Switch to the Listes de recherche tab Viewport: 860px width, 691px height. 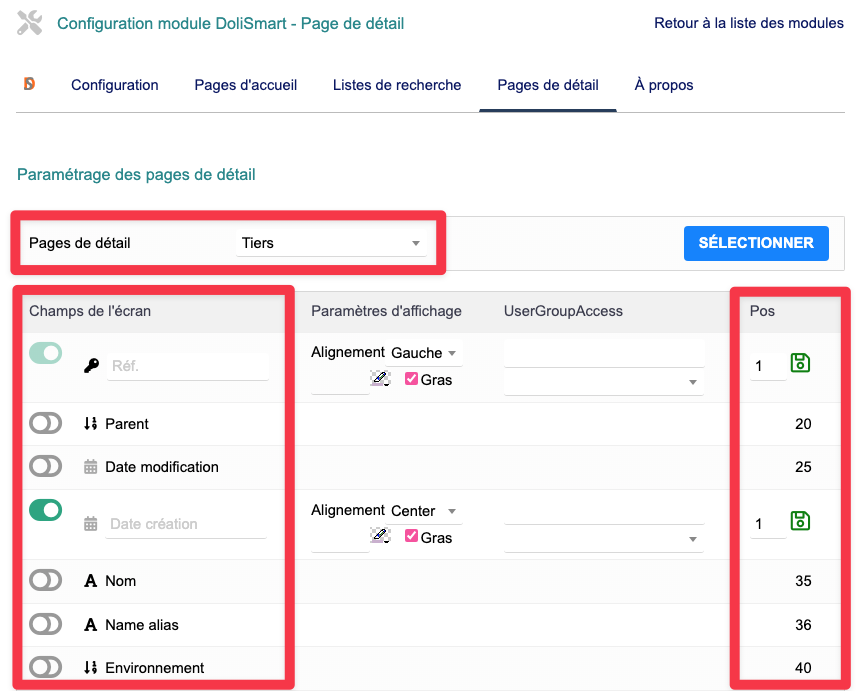tap(397, 85)
